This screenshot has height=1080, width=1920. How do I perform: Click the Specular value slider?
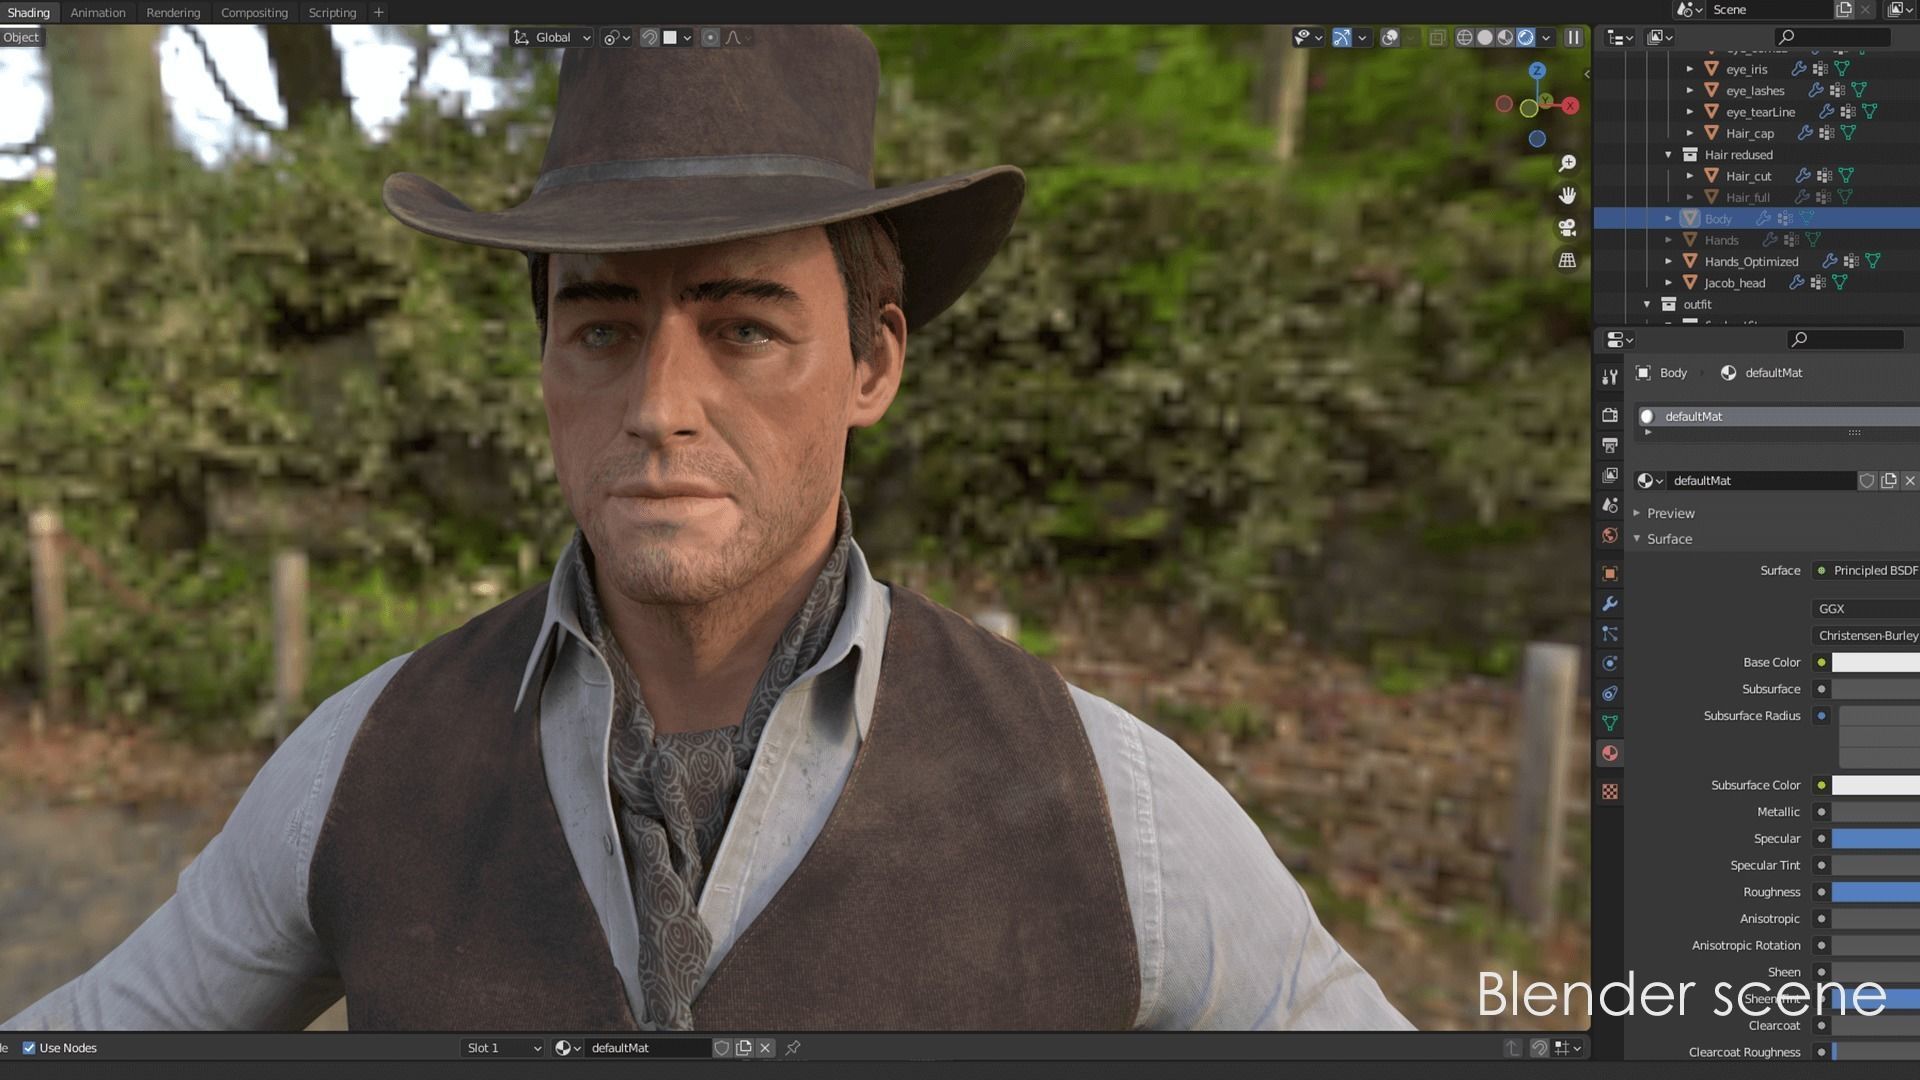coord(1876,839)
